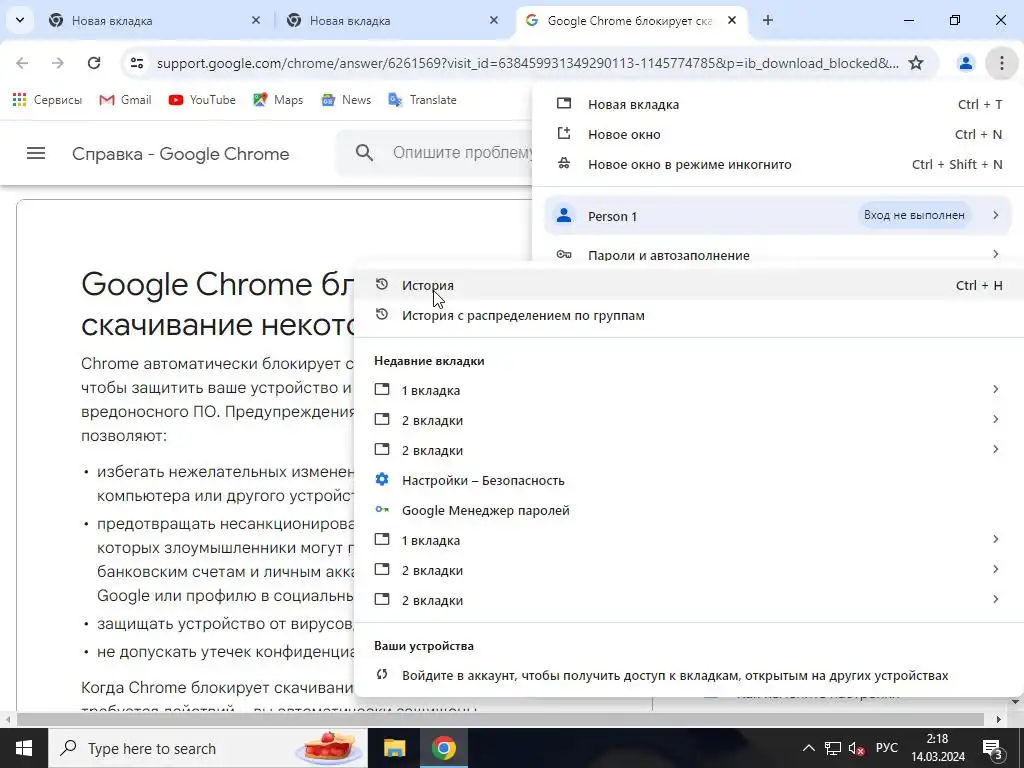Image resolution: width=1024 pixels, height=768 pixels.
Task: Go forward to the next page
Action: click(58, 63)
